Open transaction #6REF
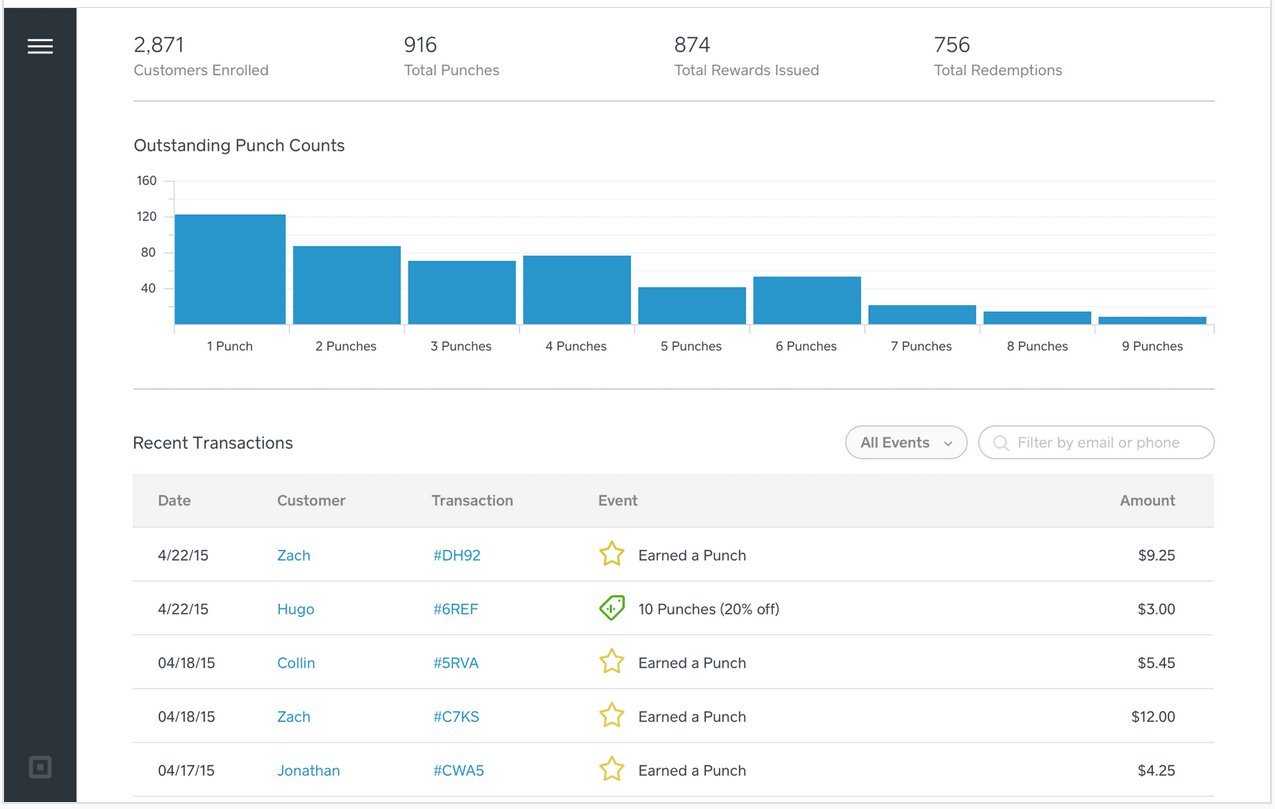 (455, 609)
